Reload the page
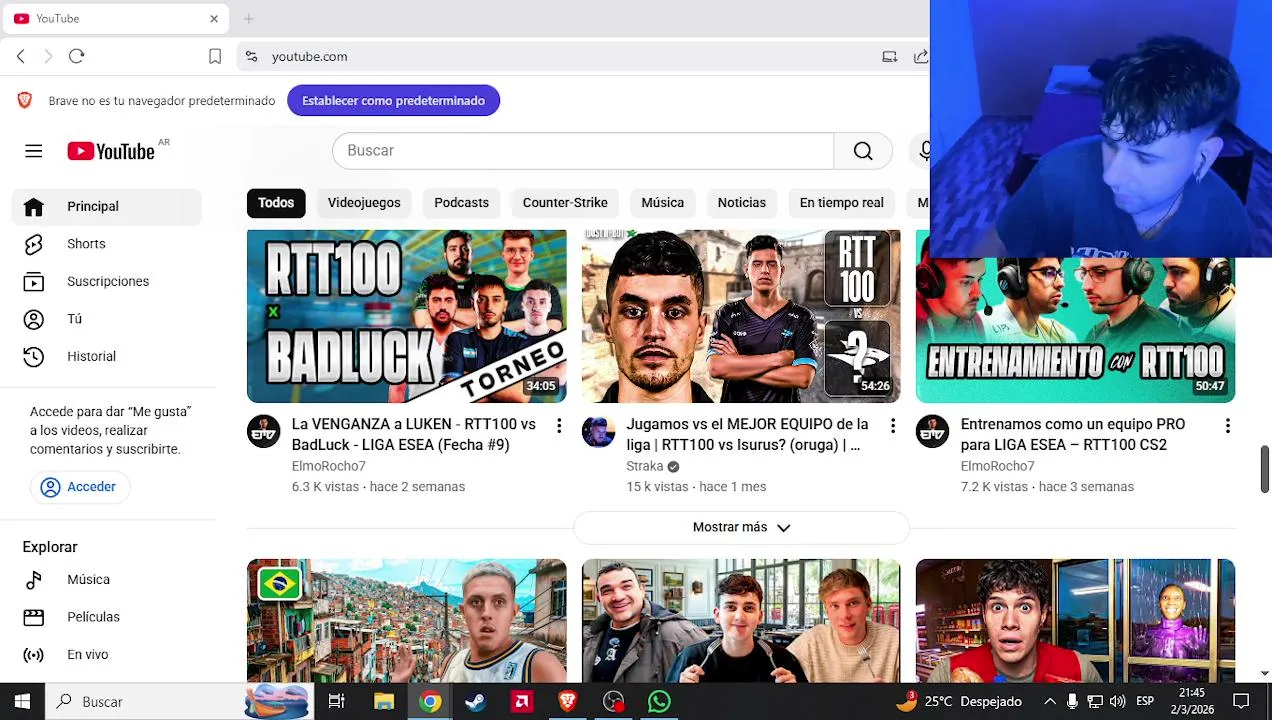This screenshot has width=1272, height=720. (76, 57)
